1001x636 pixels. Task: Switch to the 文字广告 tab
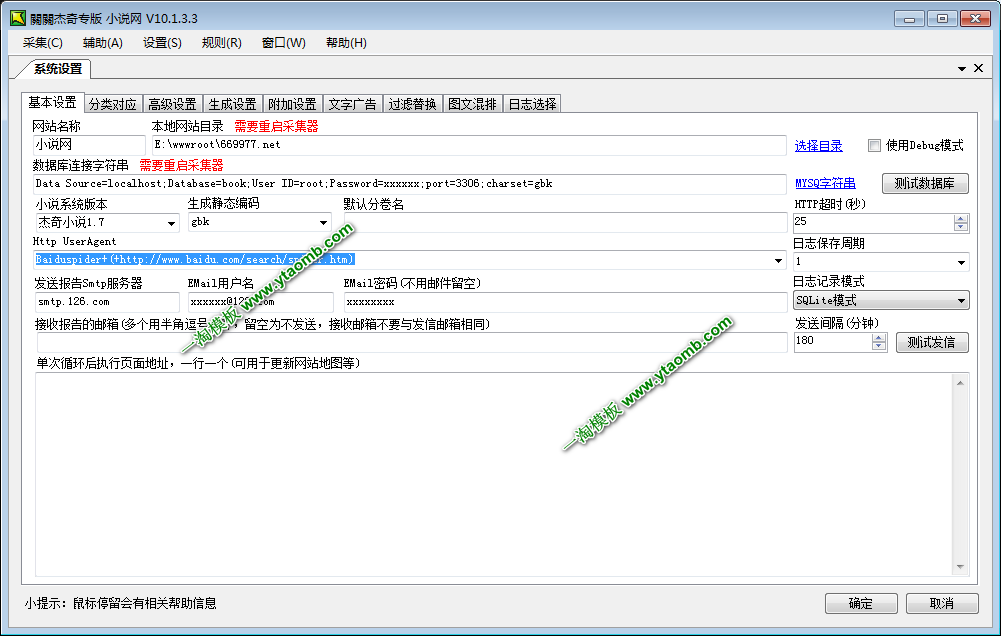pyautogui.click(x=352, y=104)
